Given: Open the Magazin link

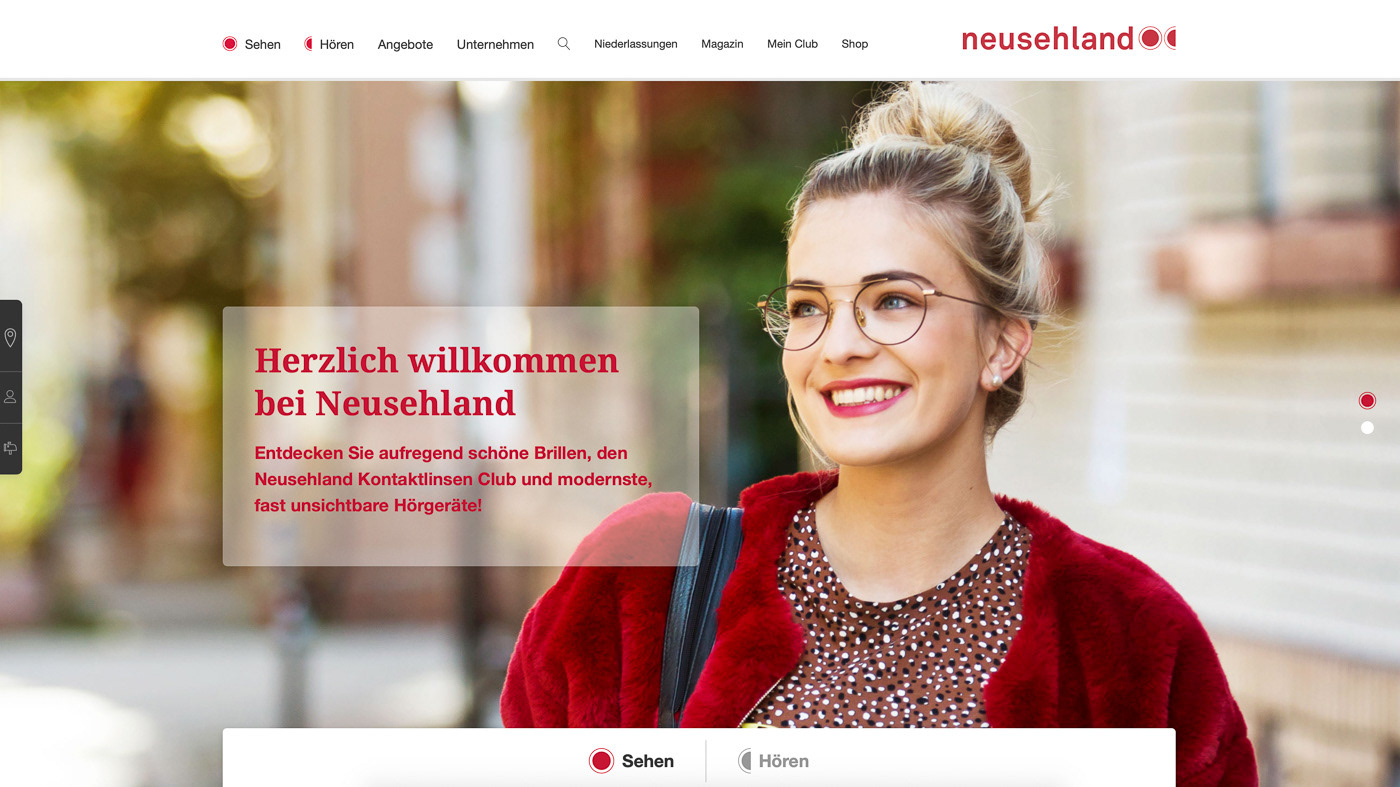Looking at the screenshot, I should pyautogui.click(x=722, y=44).
